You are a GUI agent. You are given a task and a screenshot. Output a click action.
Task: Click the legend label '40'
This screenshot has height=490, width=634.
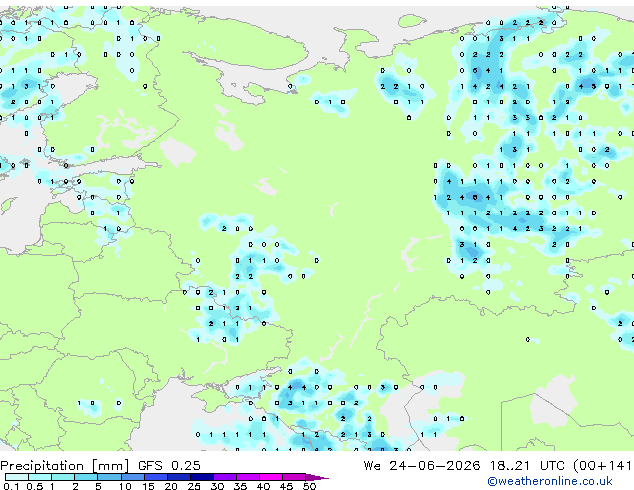click(x=263, y=486)
